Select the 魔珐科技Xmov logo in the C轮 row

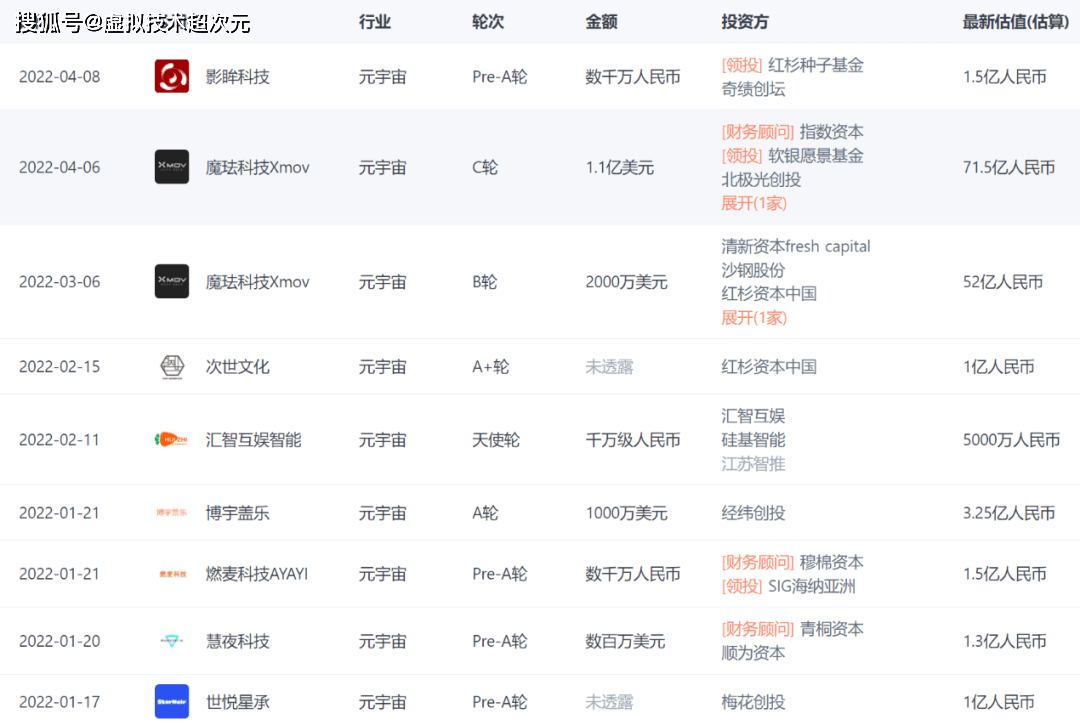pos(171,167)
